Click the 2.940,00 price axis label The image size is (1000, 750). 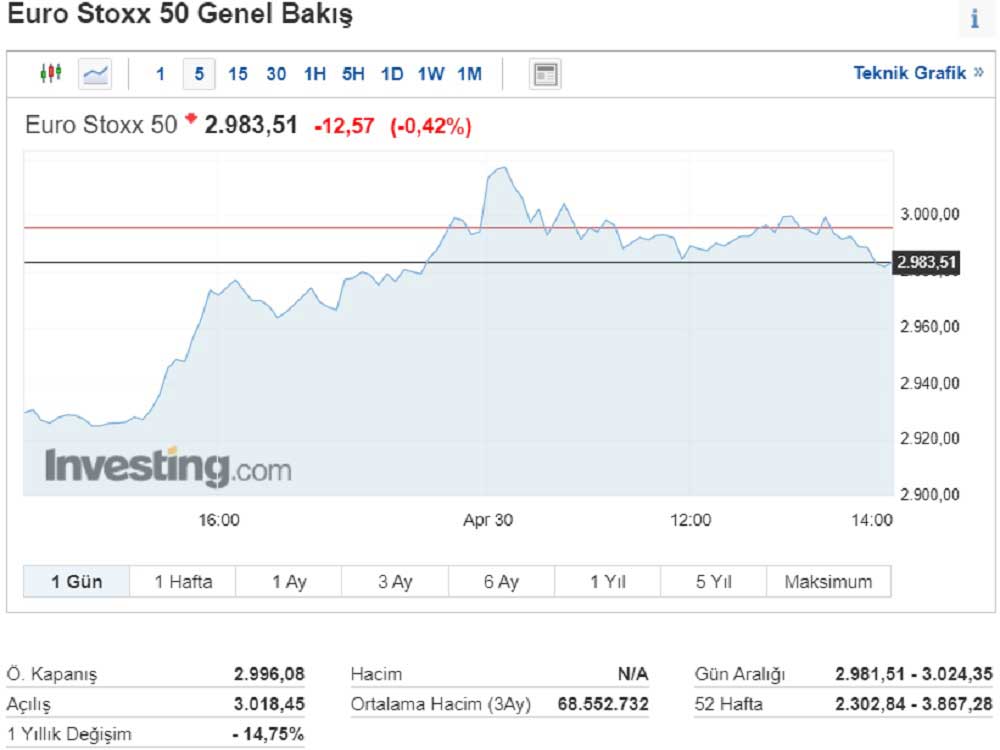(929, 383)
